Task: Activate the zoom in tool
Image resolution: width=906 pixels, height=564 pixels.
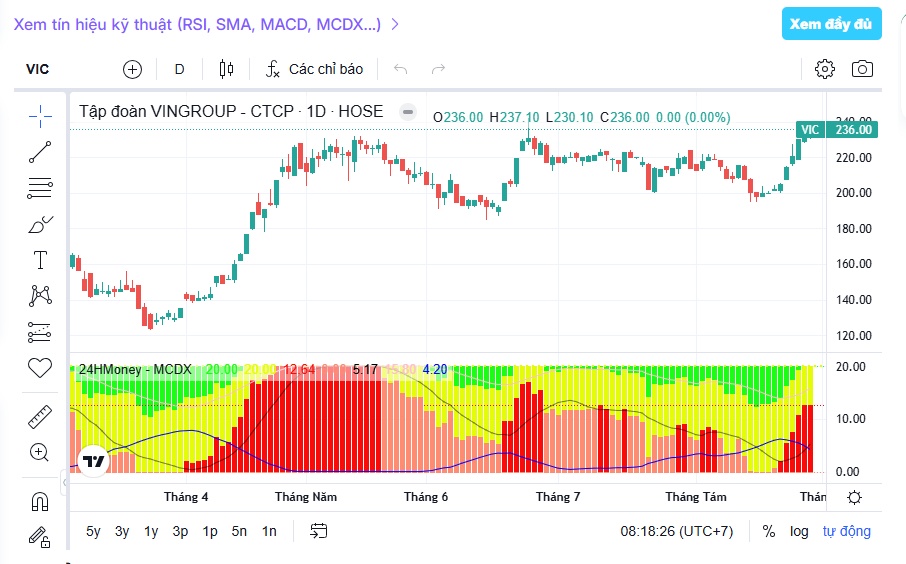Action: pos(40,452)
